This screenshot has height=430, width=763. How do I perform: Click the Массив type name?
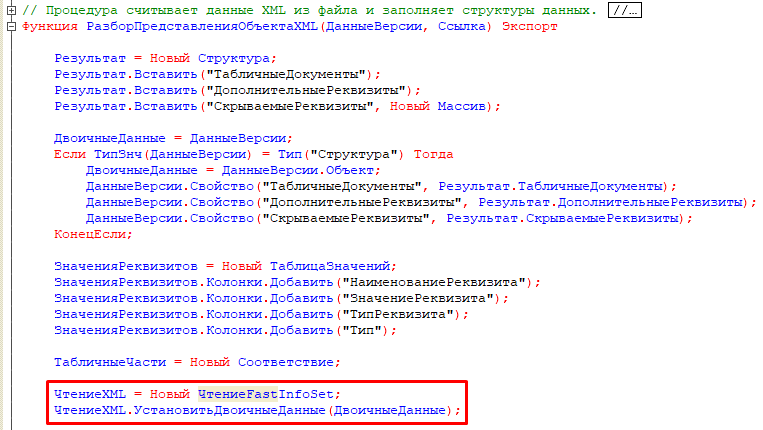(461, 106)
